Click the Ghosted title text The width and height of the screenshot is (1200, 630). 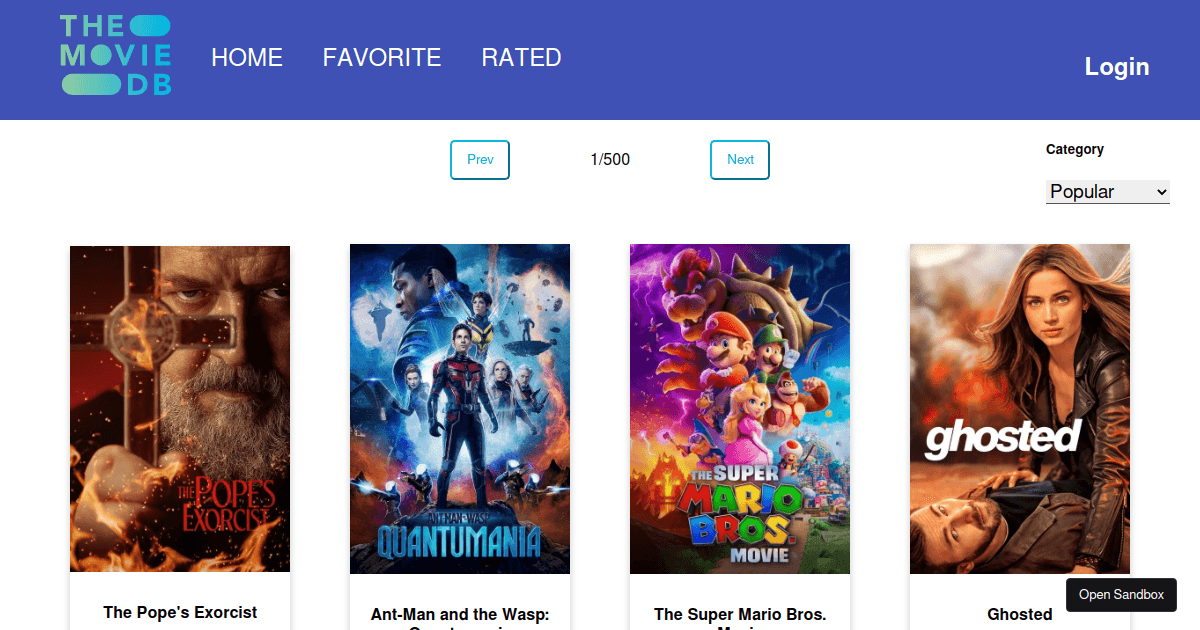(1020, 614)
